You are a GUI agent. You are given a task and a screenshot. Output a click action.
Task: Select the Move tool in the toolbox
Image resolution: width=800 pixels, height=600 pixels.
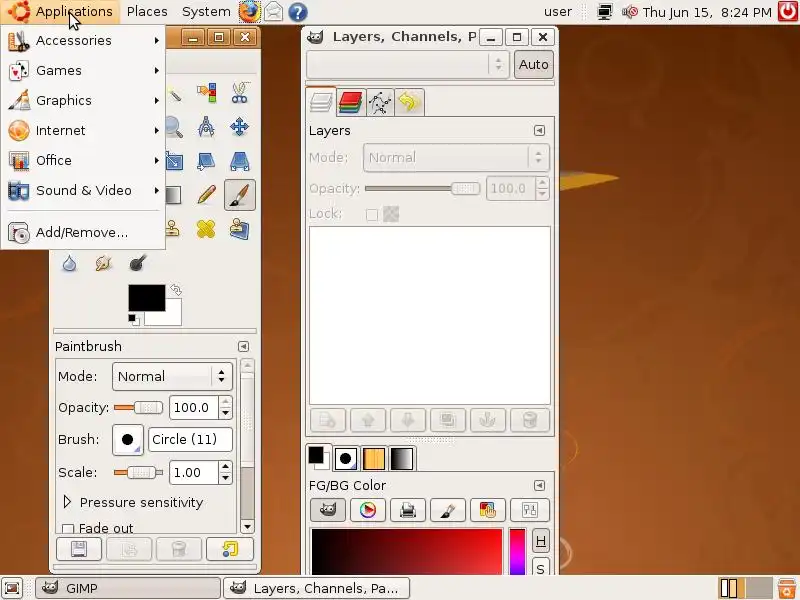click(x=239, y=128)
